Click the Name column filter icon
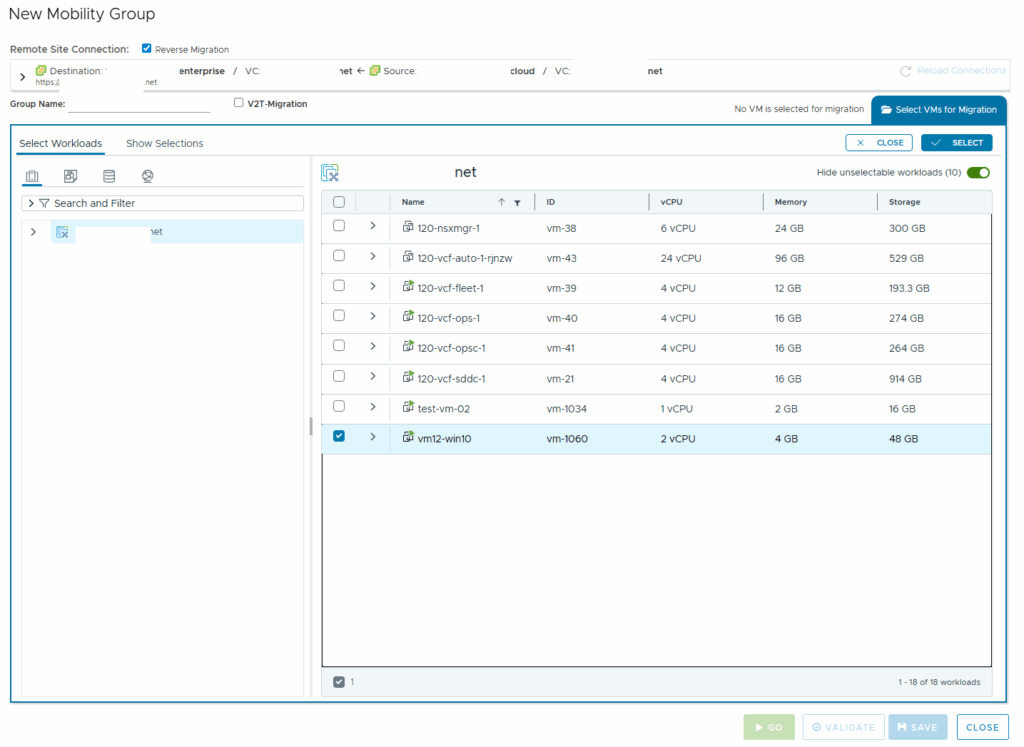The height and width of the screenshot is (747, 1024). [x=517, y=202]
